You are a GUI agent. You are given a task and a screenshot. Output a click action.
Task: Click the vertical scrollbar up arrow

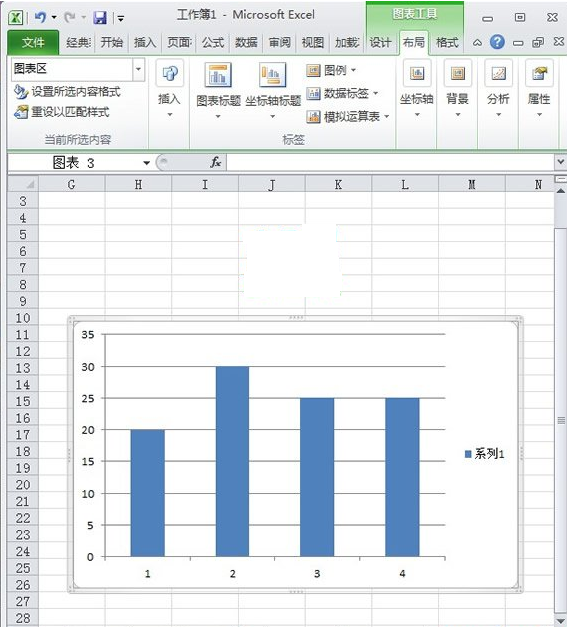coord(561,192)
